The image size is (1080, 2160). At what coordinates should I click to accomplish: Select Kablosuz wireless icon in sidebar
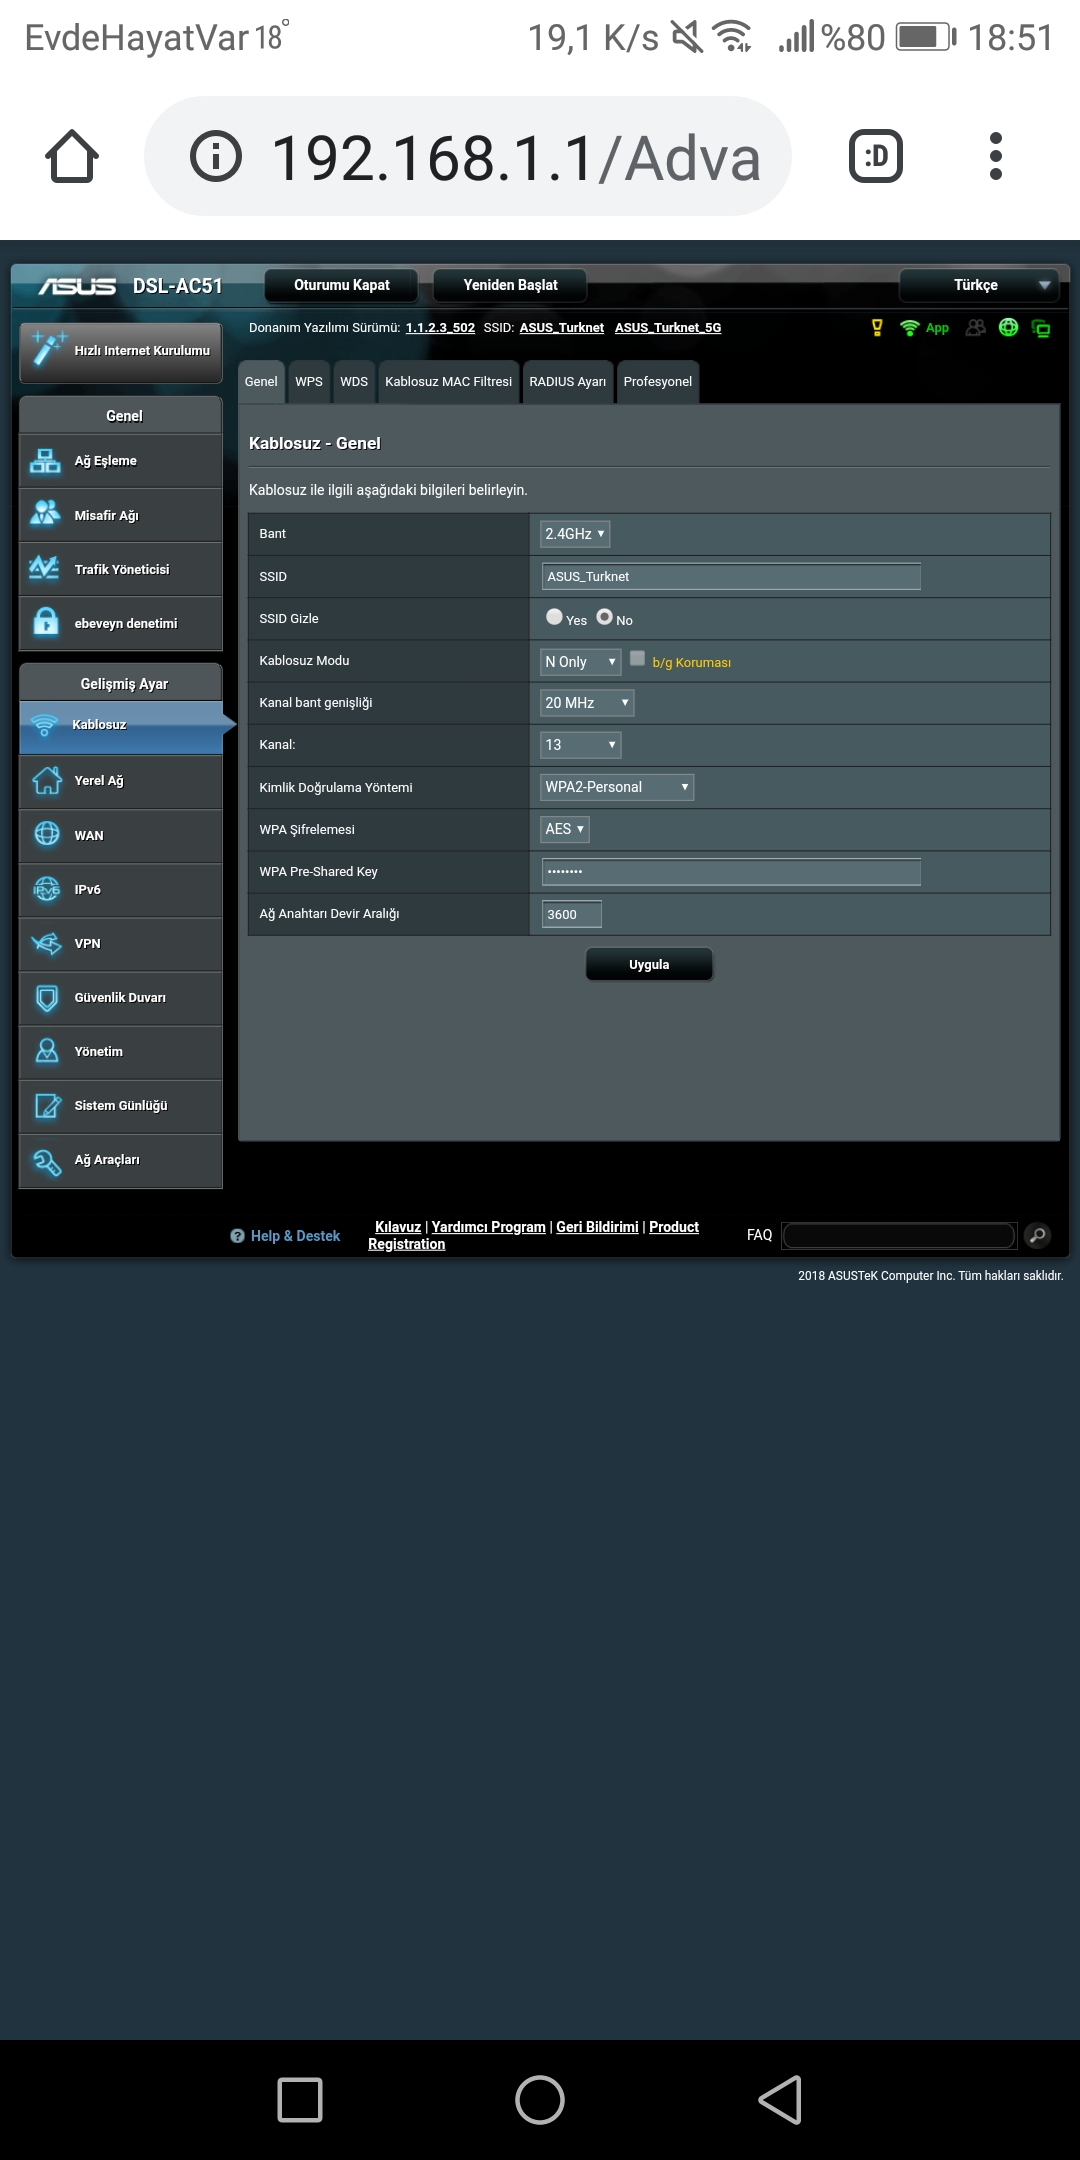45,725
